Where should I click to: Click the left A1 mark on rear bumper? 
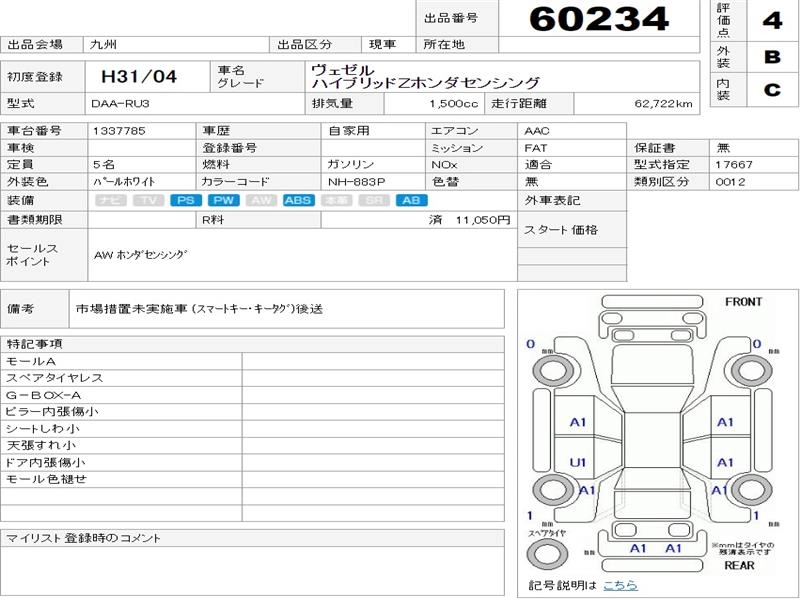pyautogui.click(x=638, y=548)
